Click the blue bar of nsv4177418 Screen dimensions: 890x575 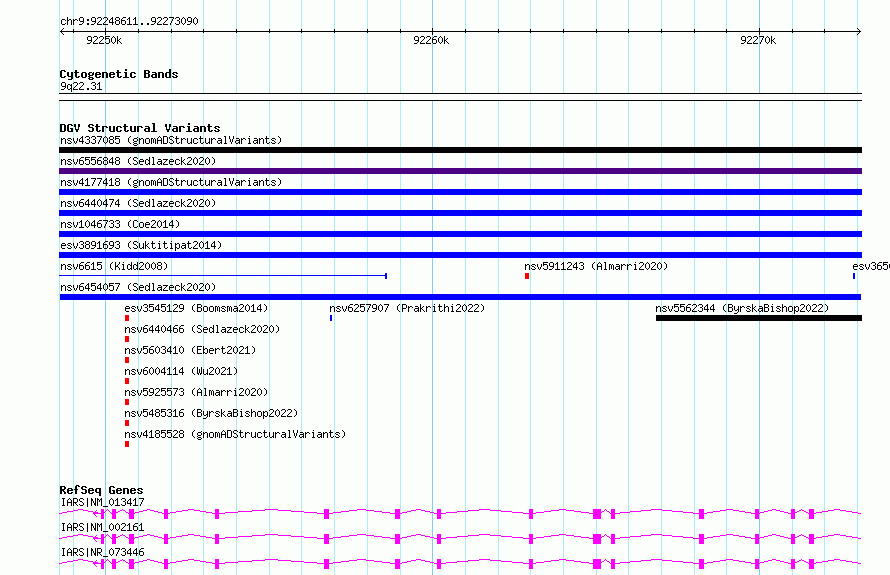coord(460,192)
